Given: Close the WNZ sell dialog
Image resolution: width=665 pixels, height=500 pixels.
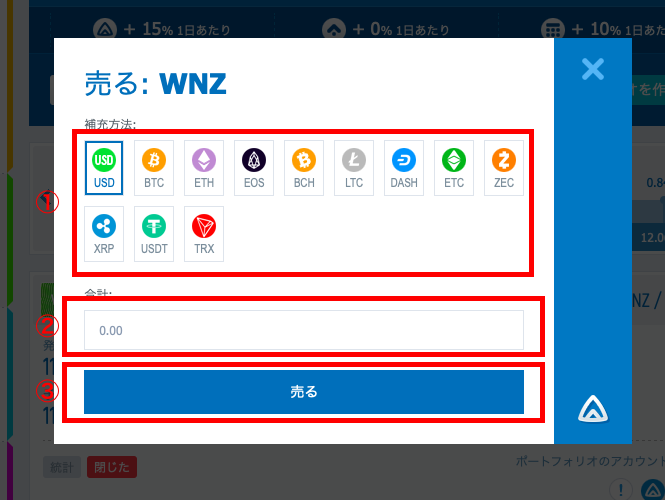Looking at the screenshot, I should click(592, 69).
